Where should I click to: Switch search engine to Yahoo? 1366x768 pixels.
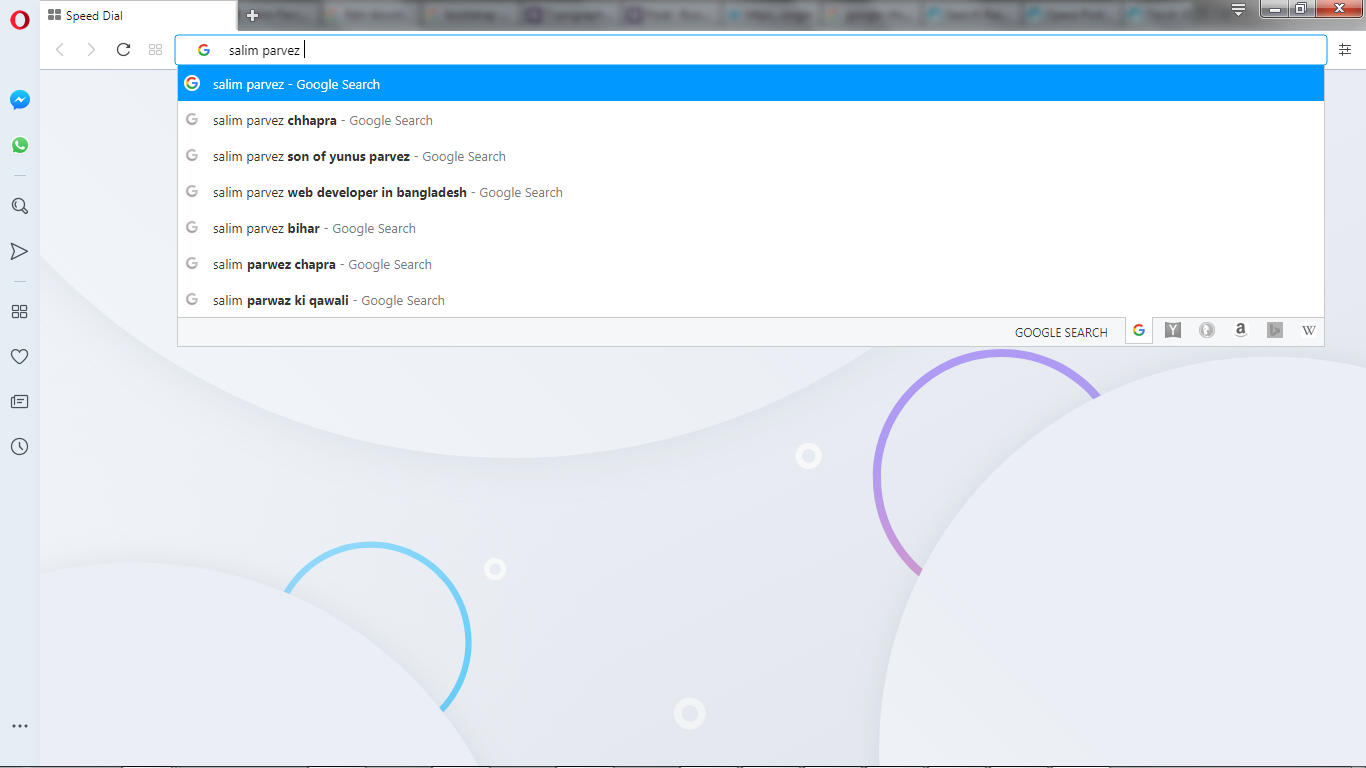point(1173,331)
